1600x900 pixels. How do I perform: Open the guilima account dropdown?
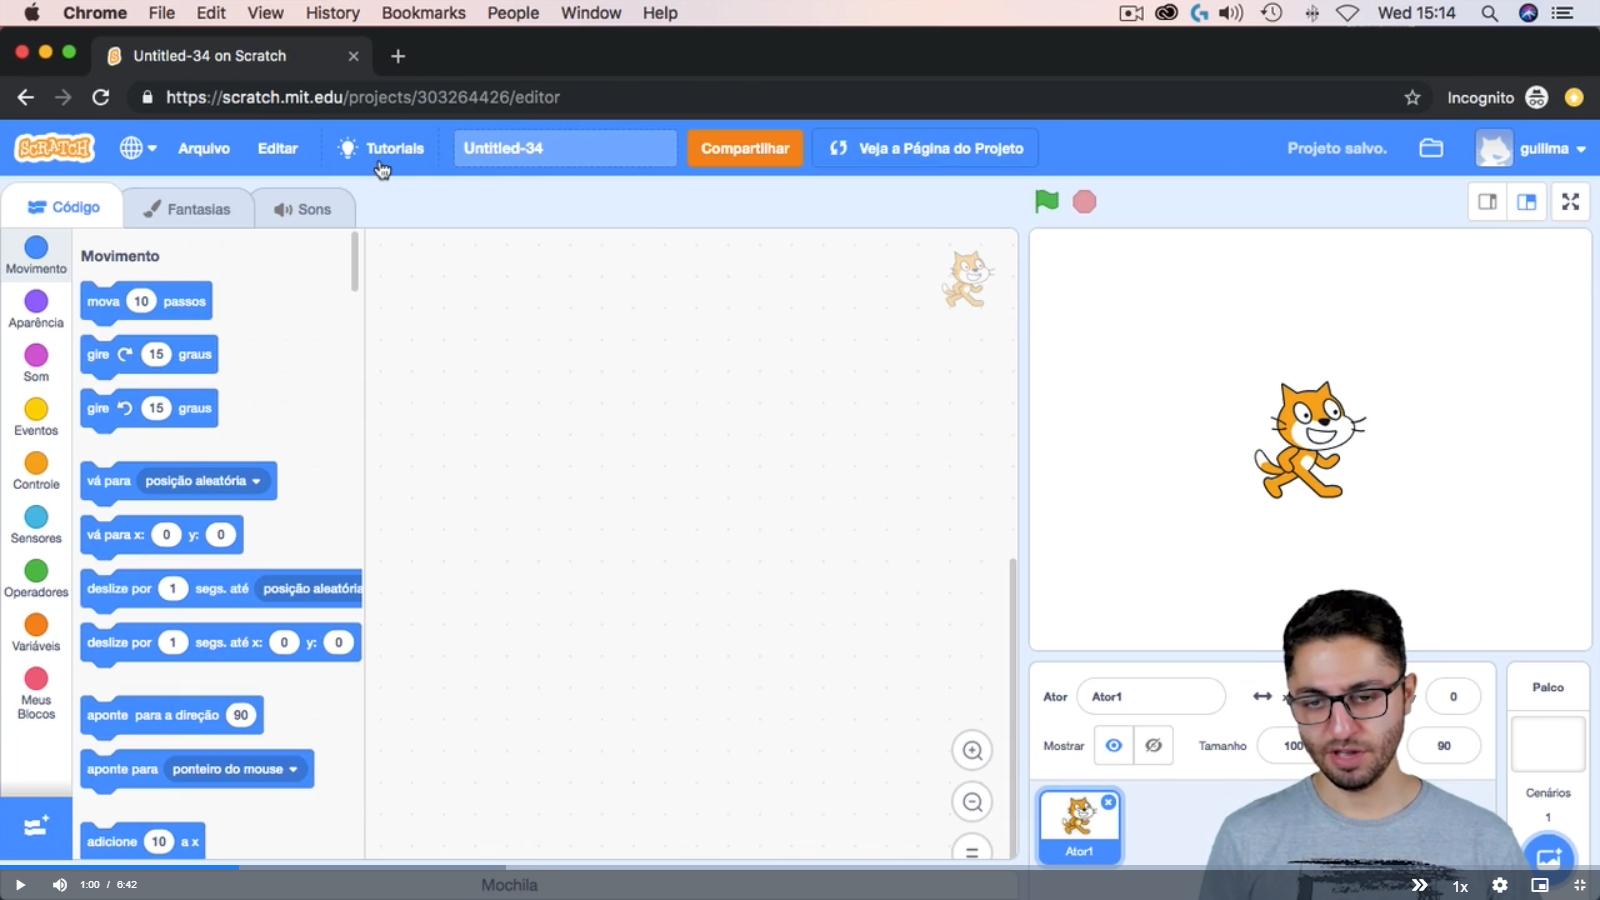[1531, 148]
